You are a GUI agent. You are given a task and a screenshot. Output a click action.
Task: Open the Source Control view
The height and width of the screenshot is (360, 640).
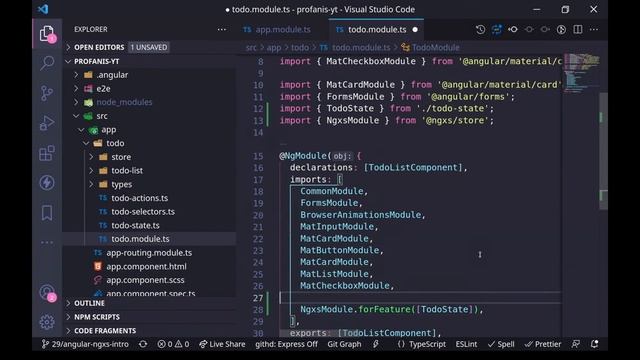coord(47,93)
